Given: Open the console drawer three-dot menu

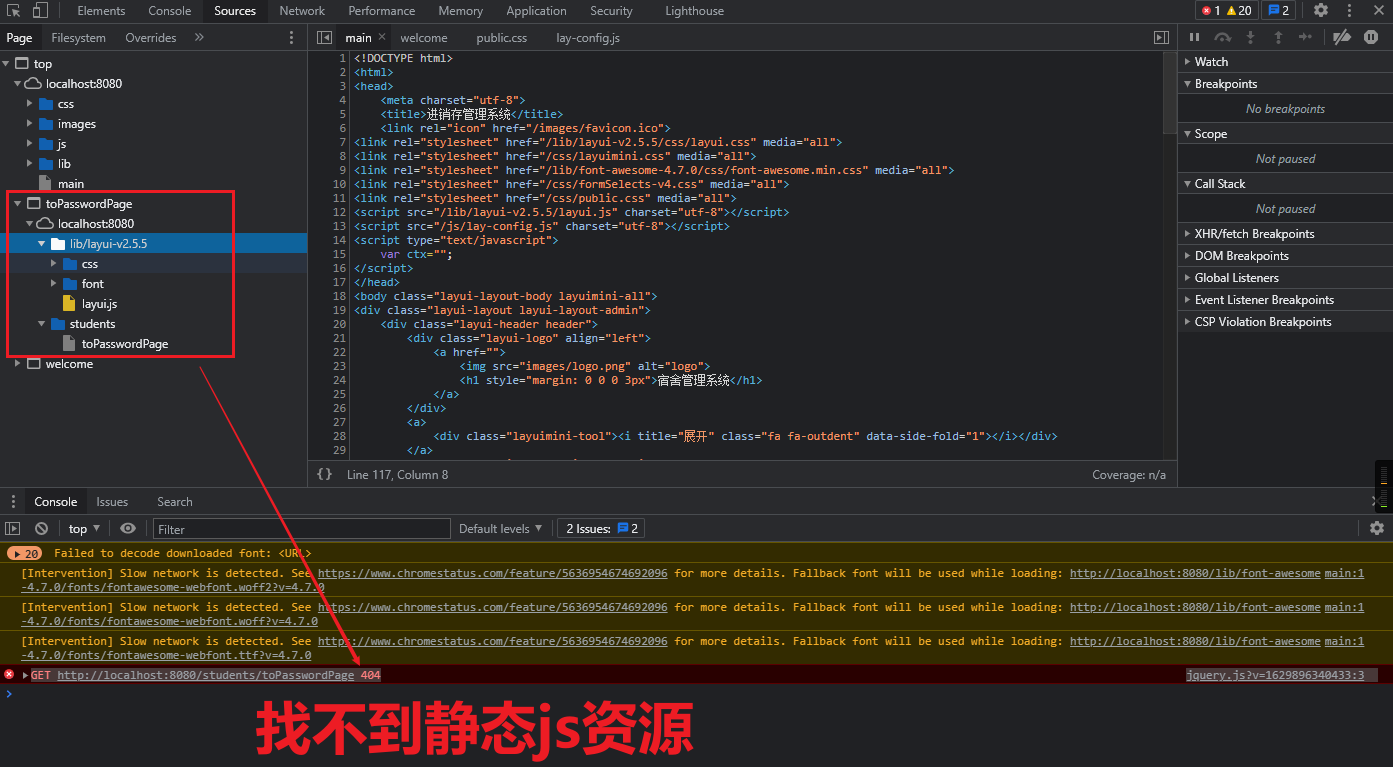Looking at the screenshot, I should pos(14,501).
